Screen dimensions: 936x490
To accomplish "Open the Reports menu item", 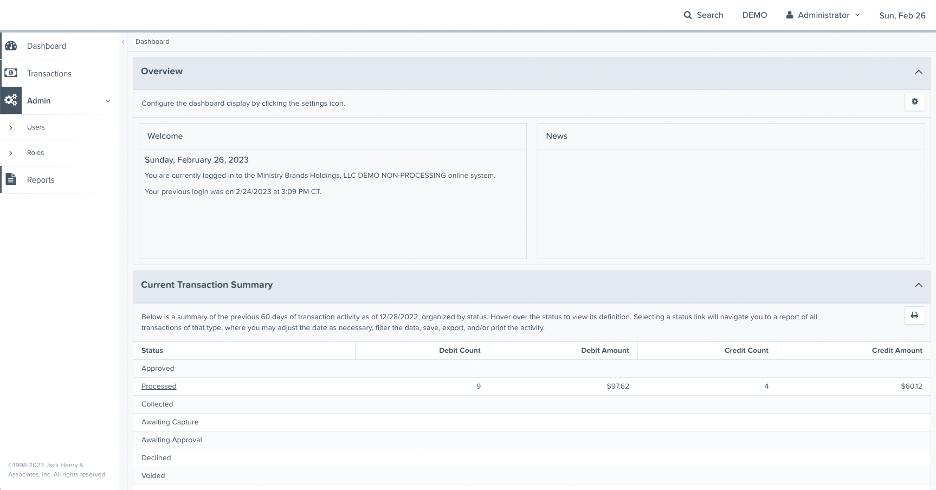I will 41,180.
